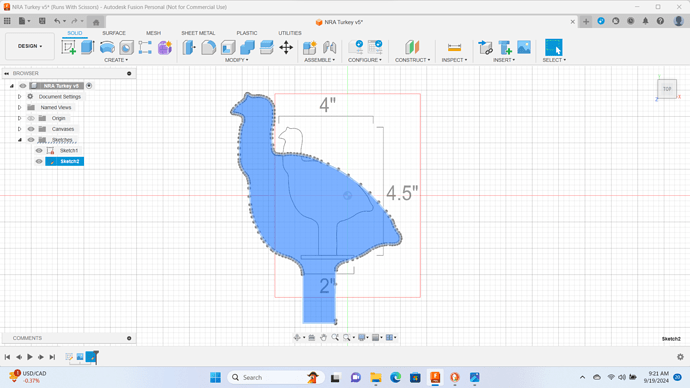The width and height of the screenshot is (690, 388).
Task: Open the Configure Parameters tool
Action: click(356, 47)
